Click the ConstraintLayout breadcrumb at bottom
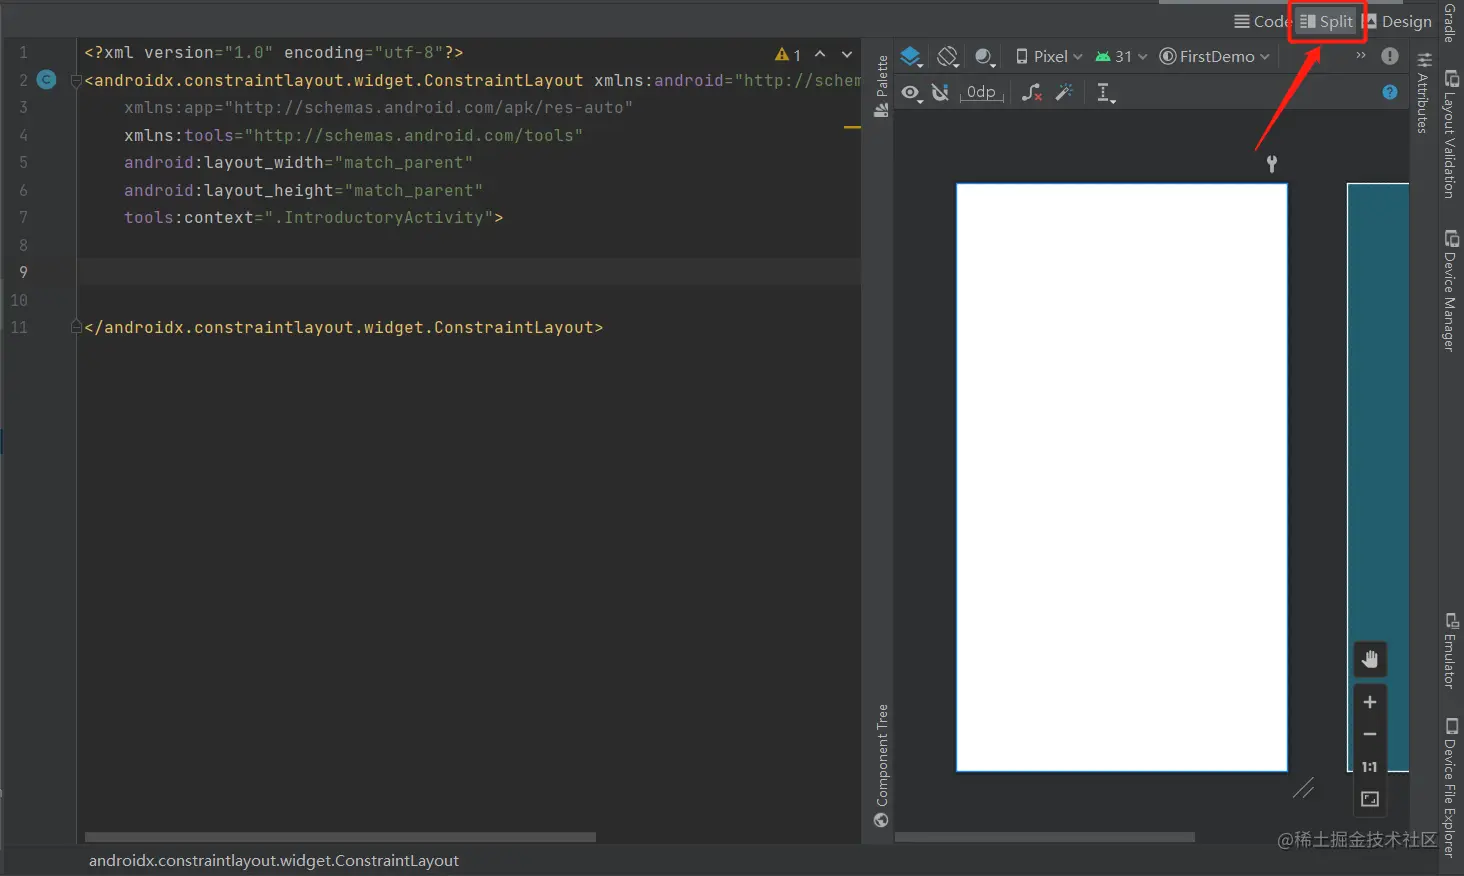Image resolution: width=1464 pixels, height=876 pixels. click(274, 860)
